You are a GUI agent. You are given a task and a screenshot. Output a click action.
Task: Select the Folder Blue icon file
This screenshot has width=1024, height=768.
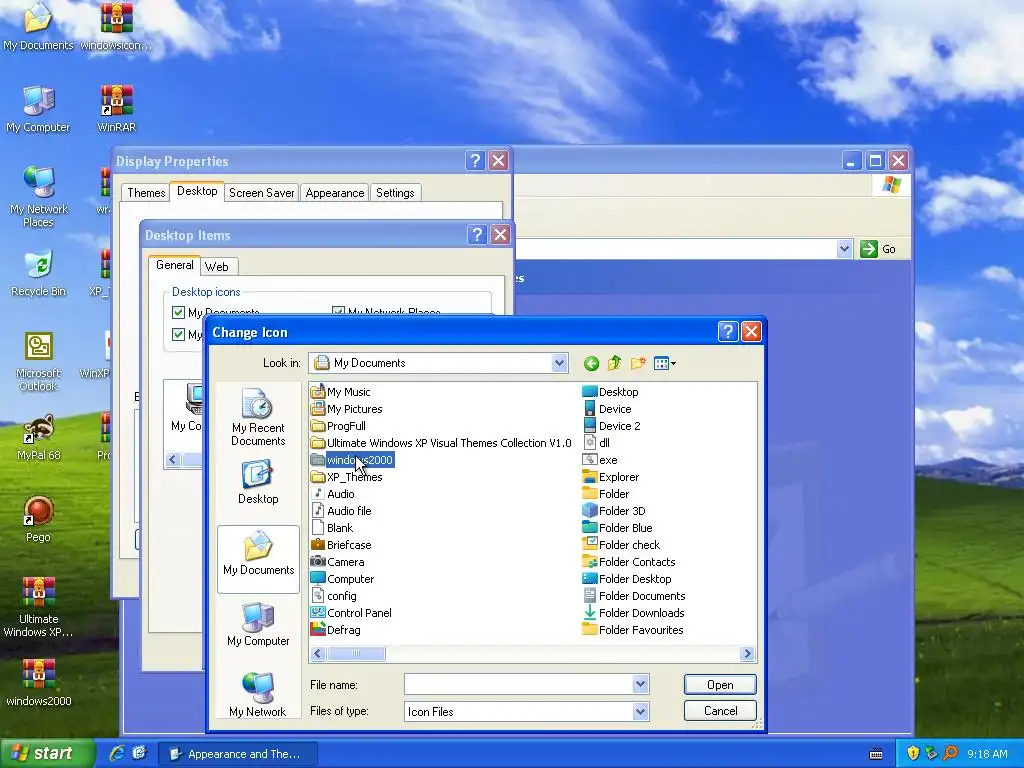pos(617,528)
